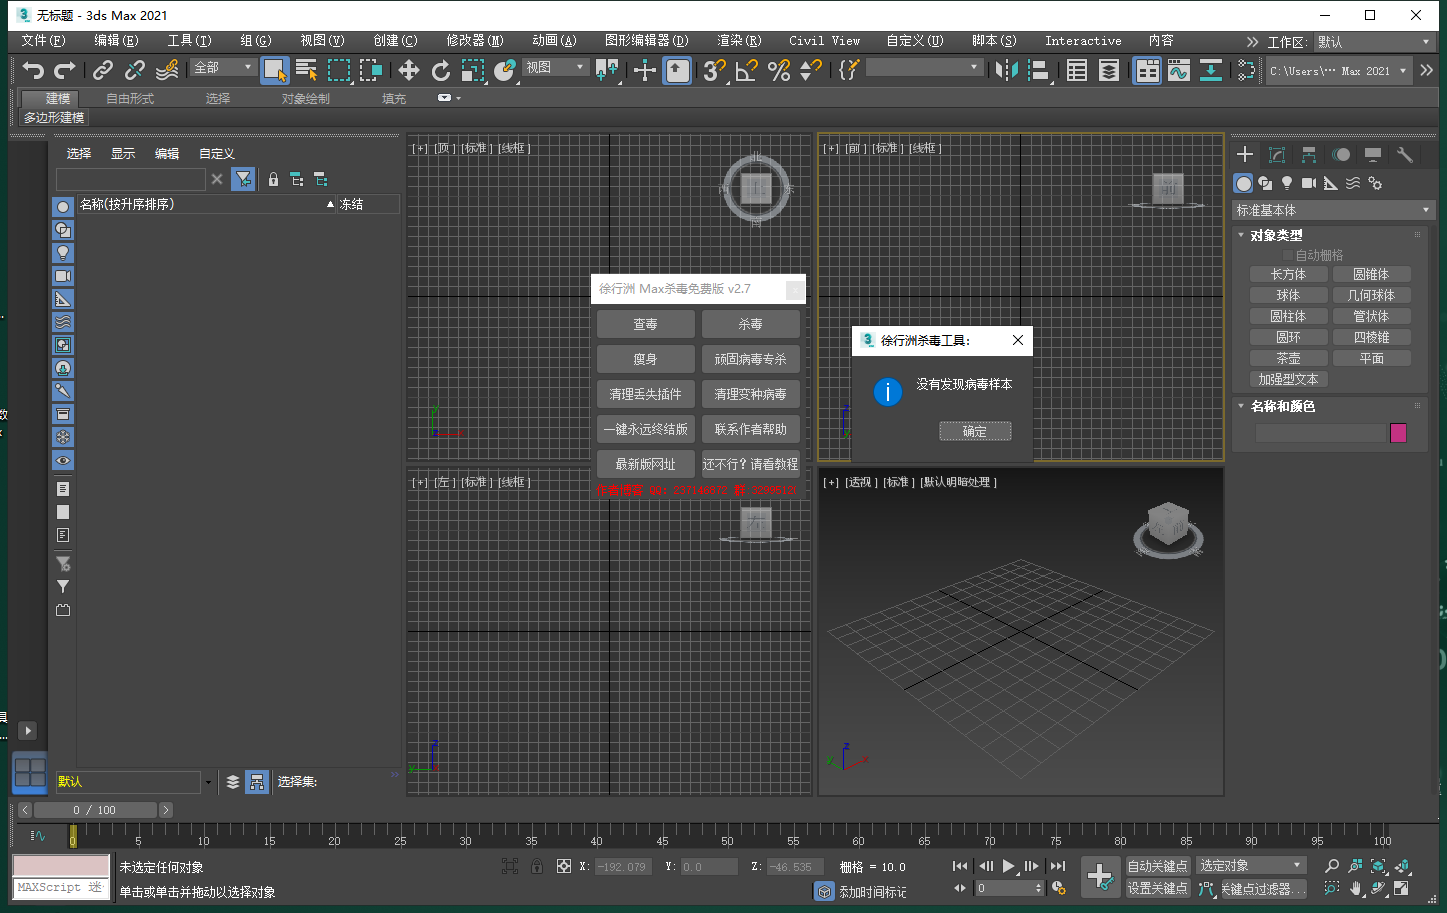Viewport: 1447px width, 913px height.
Task: Open the 标准基本体 category dropdown
Action: (1333, 210)
